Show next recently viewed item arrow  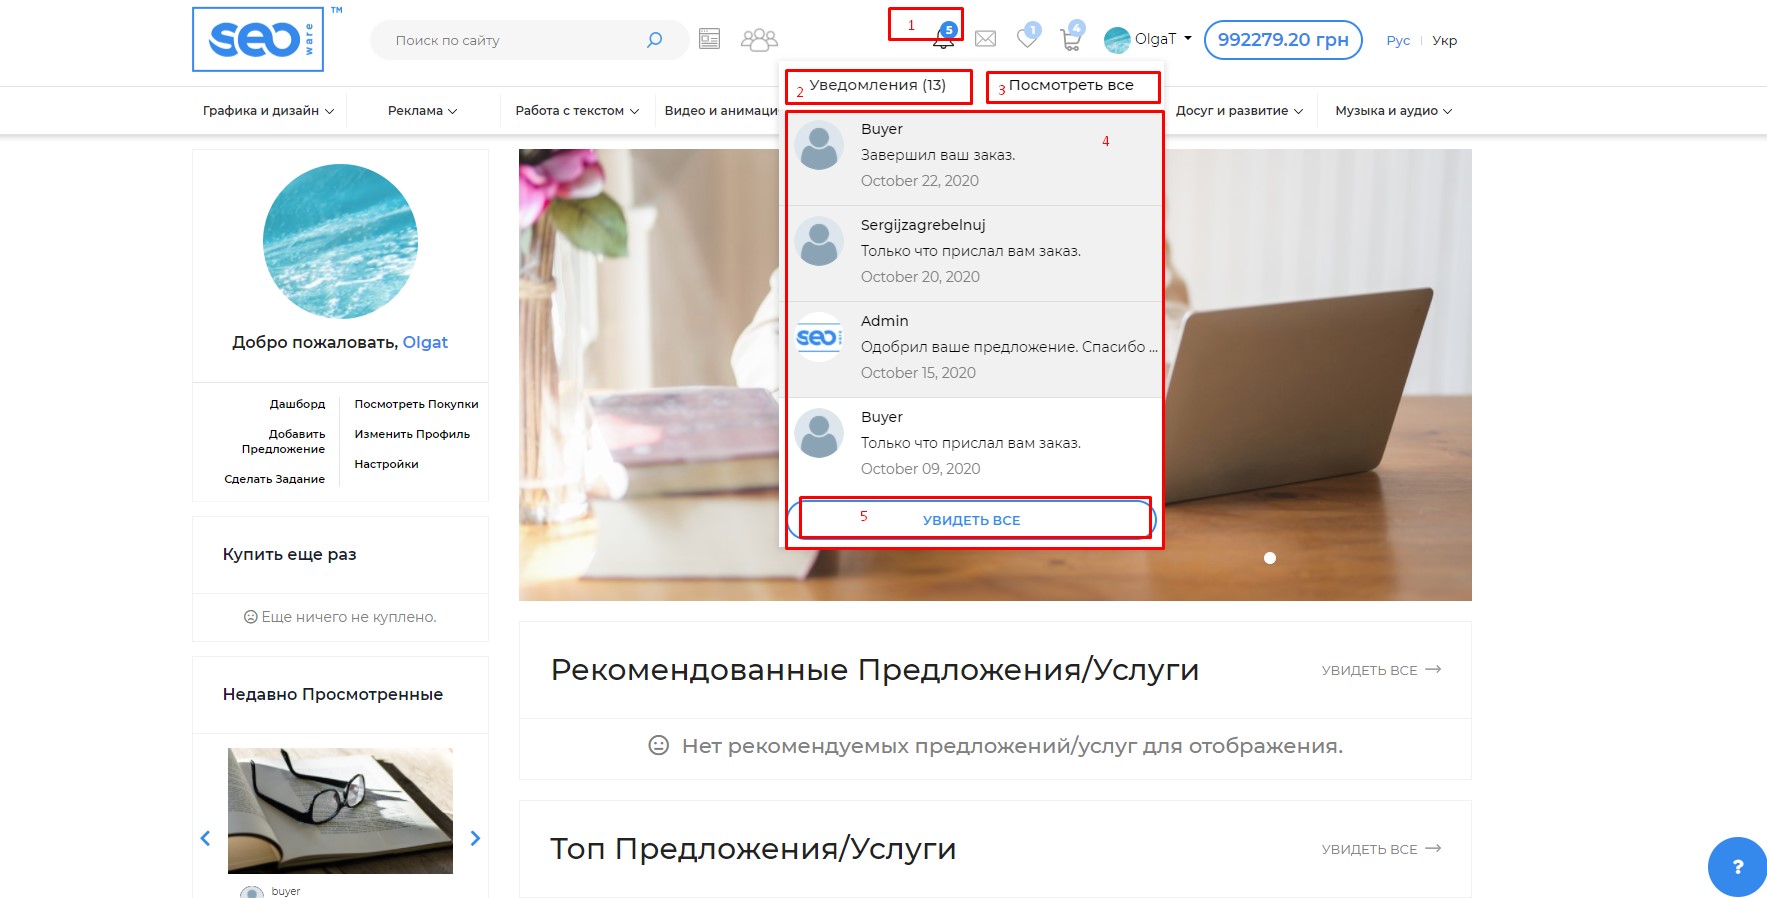tap(475, 838)
